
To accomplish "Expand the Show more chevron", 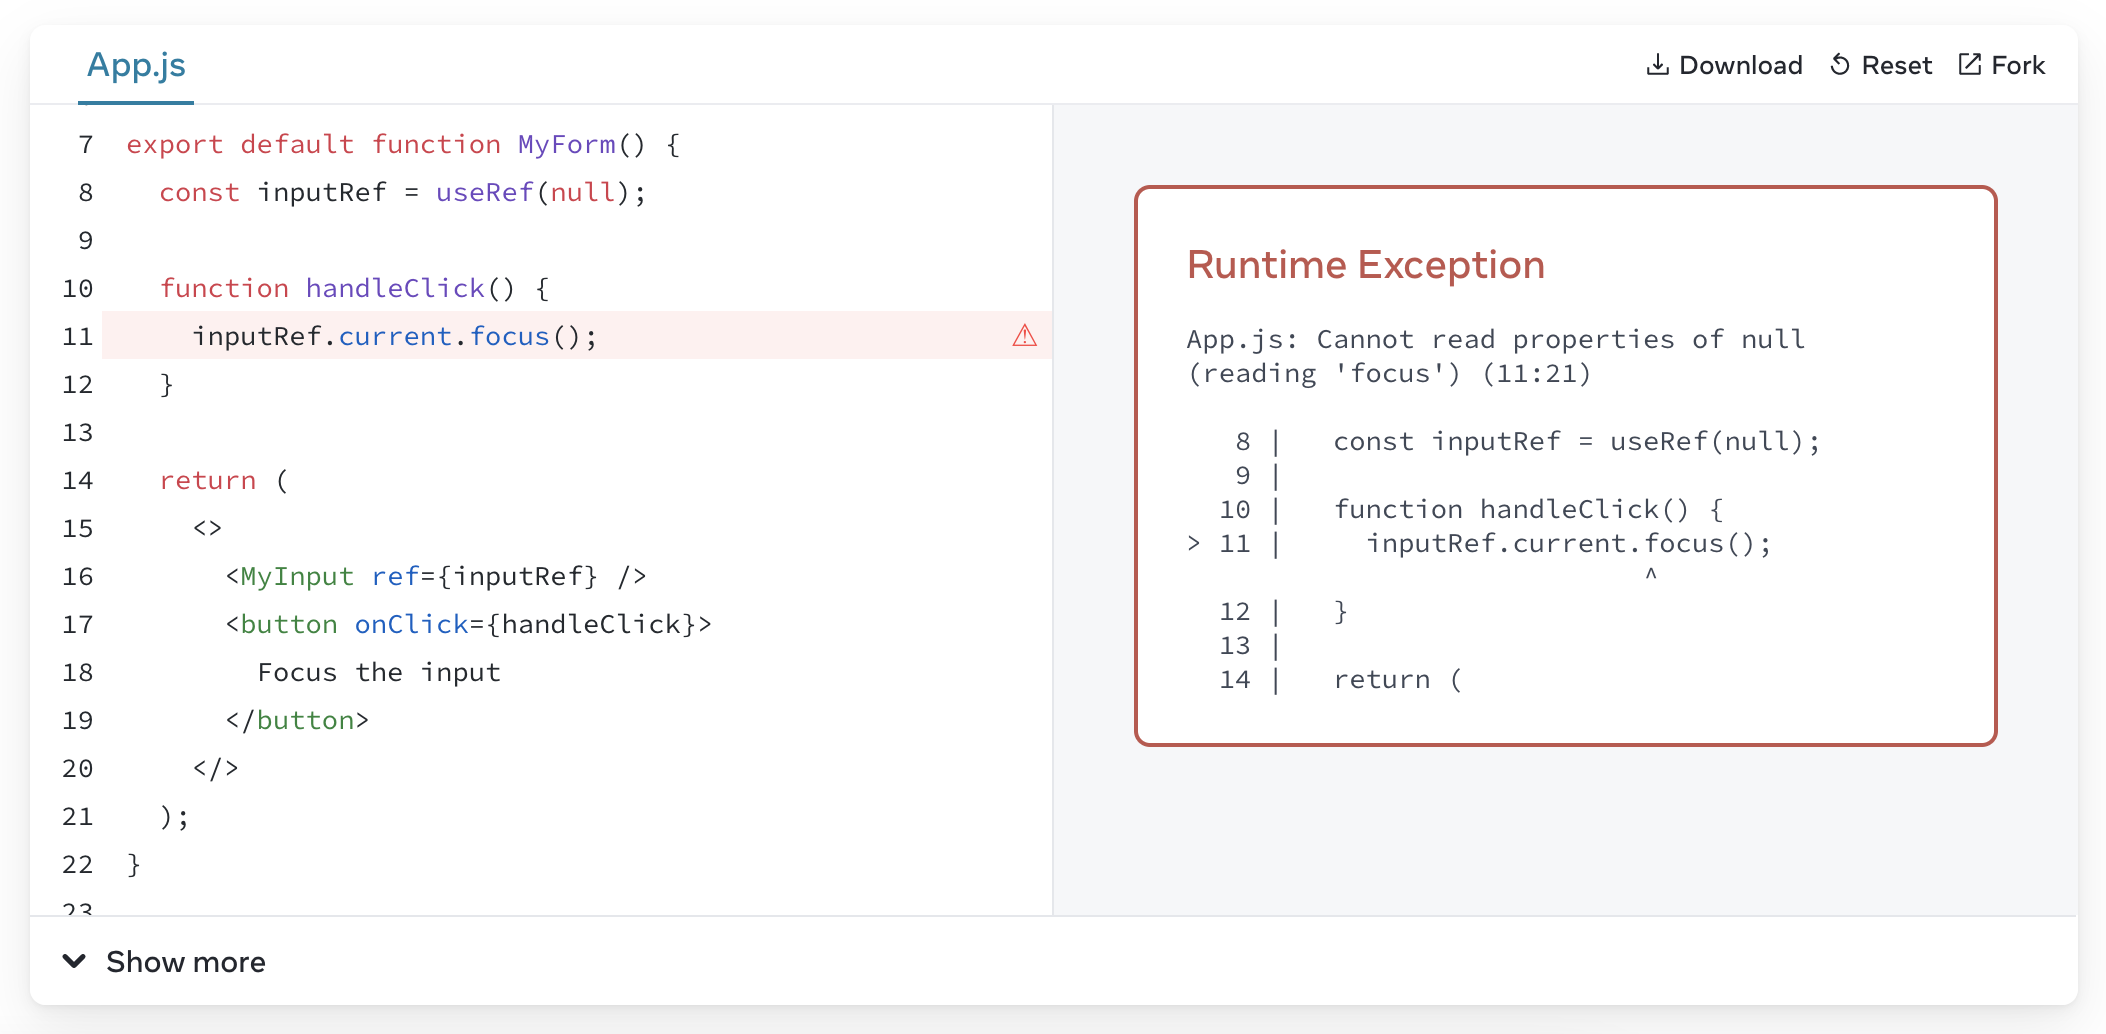I will click(x=74, y=961).
